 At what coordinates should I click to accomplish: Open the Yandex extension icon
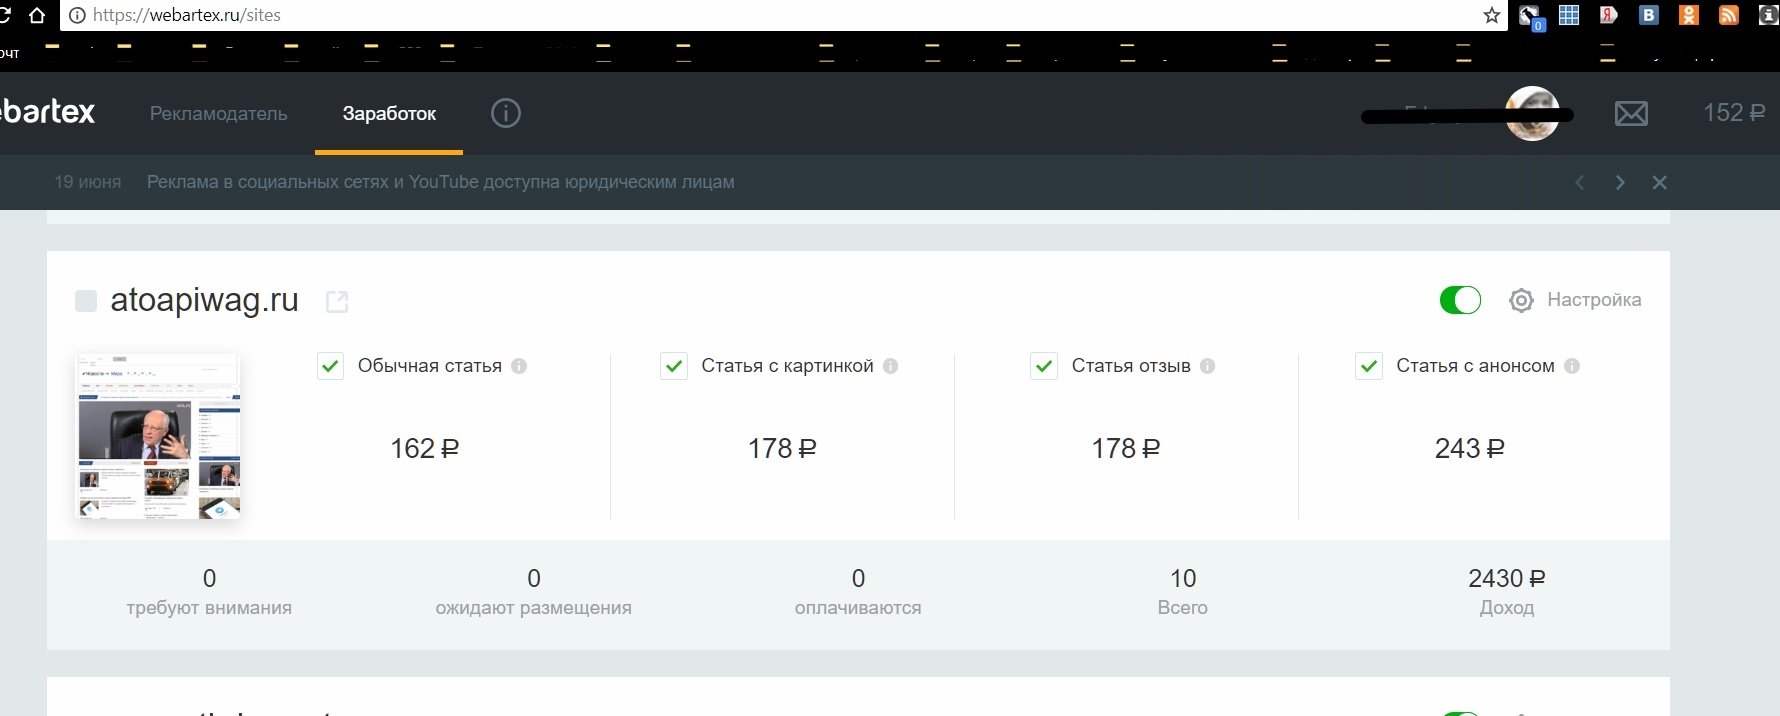pyautogui.click(x=1609, y=15)
